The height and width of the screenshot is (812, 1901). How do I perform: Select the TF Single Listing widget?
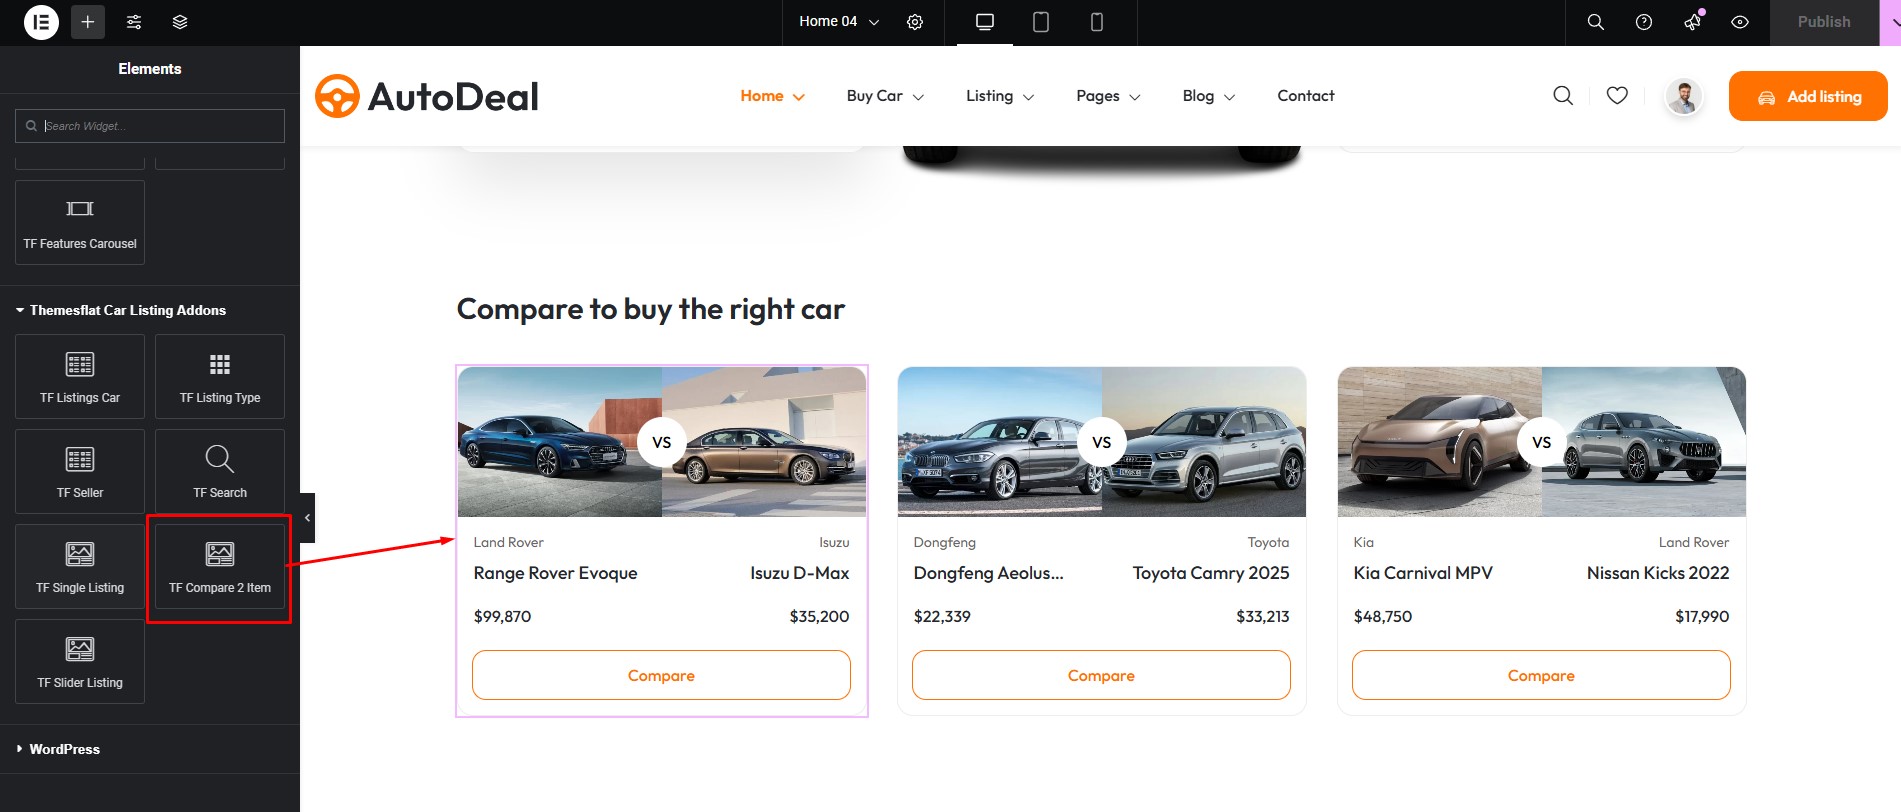point(80,566)
